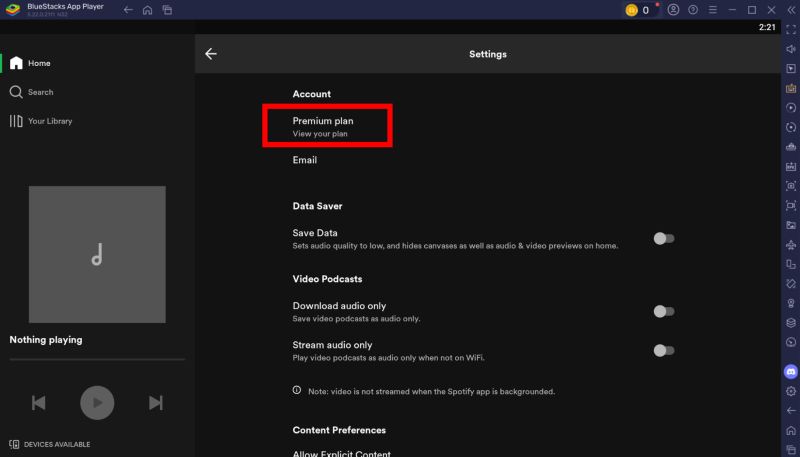The image size is (800, 457).
Task: Toggle the Stream audio only switch
Action: click(x=664, y=350)
